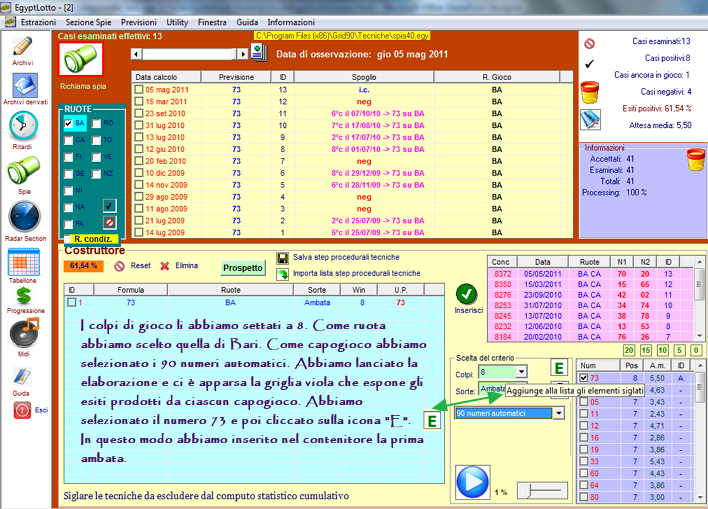Open the Sezione Spie menu
Image resolution: width=708 pixels, height=509 pixels.
click(88, 22)
